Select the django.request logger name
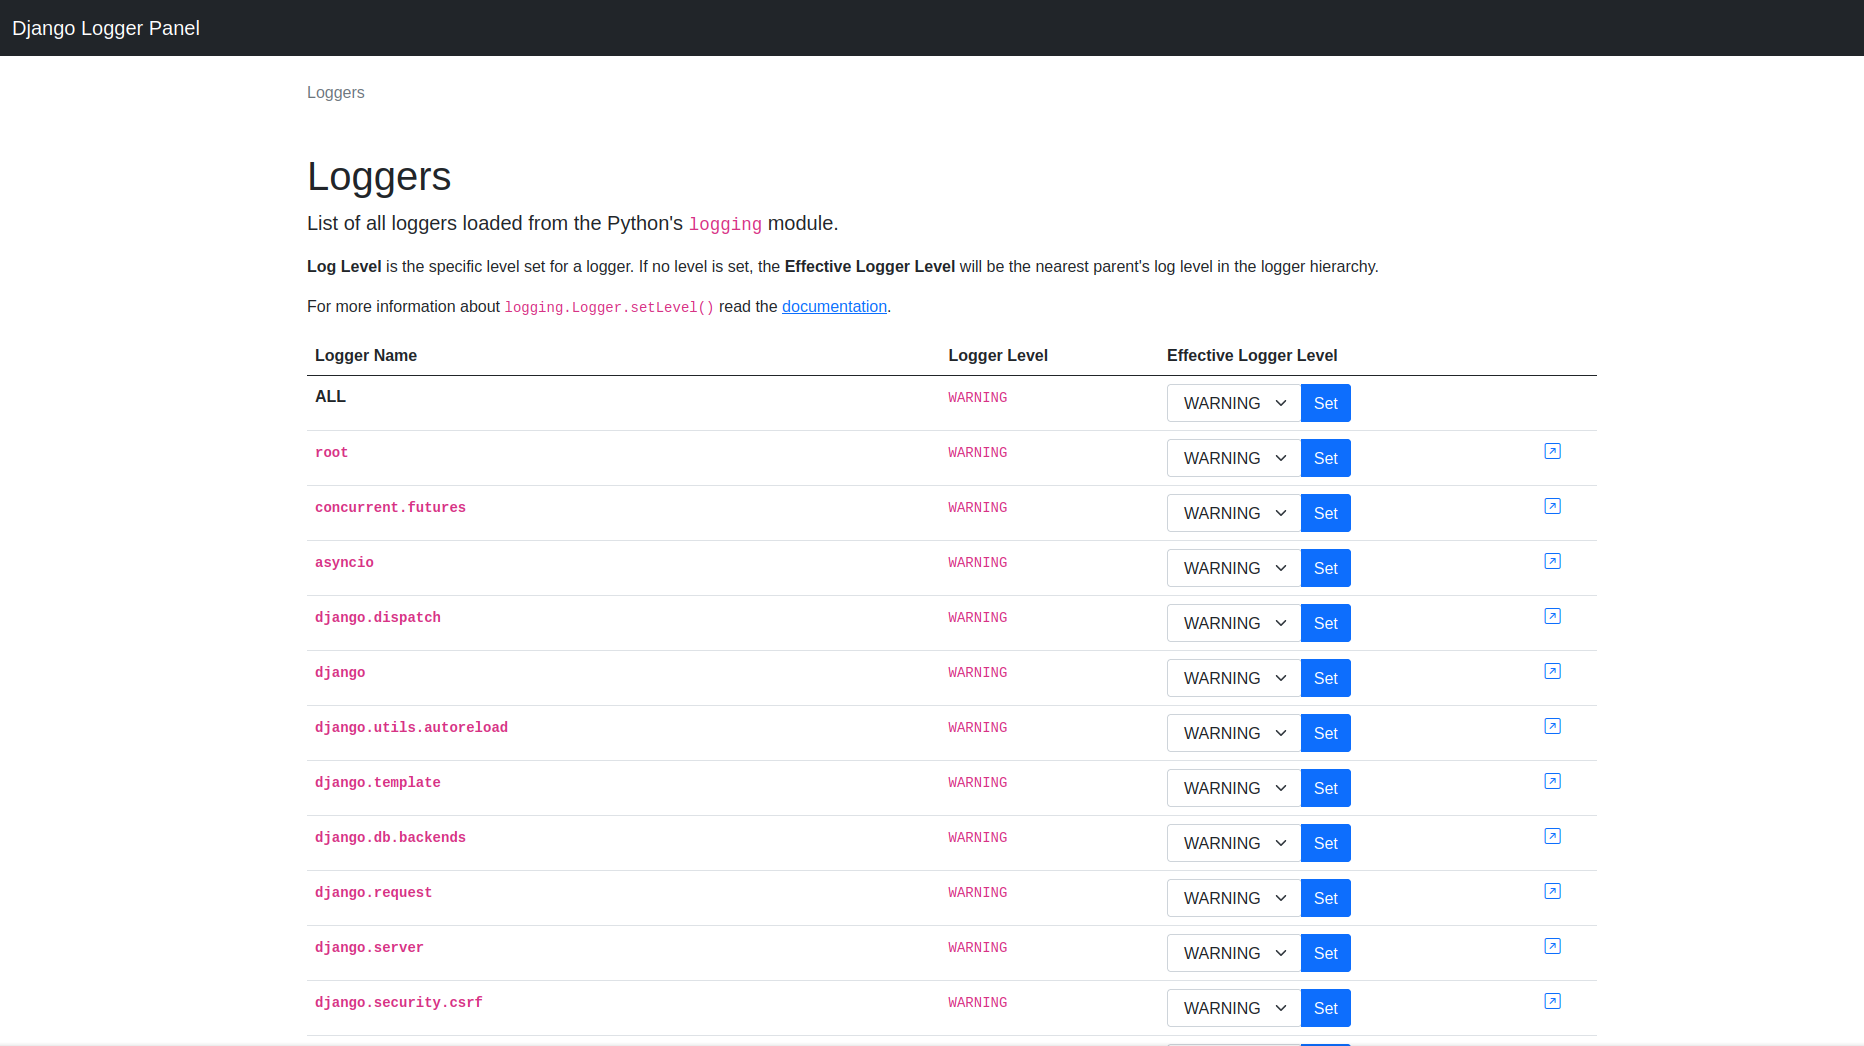 coord(373,892)
